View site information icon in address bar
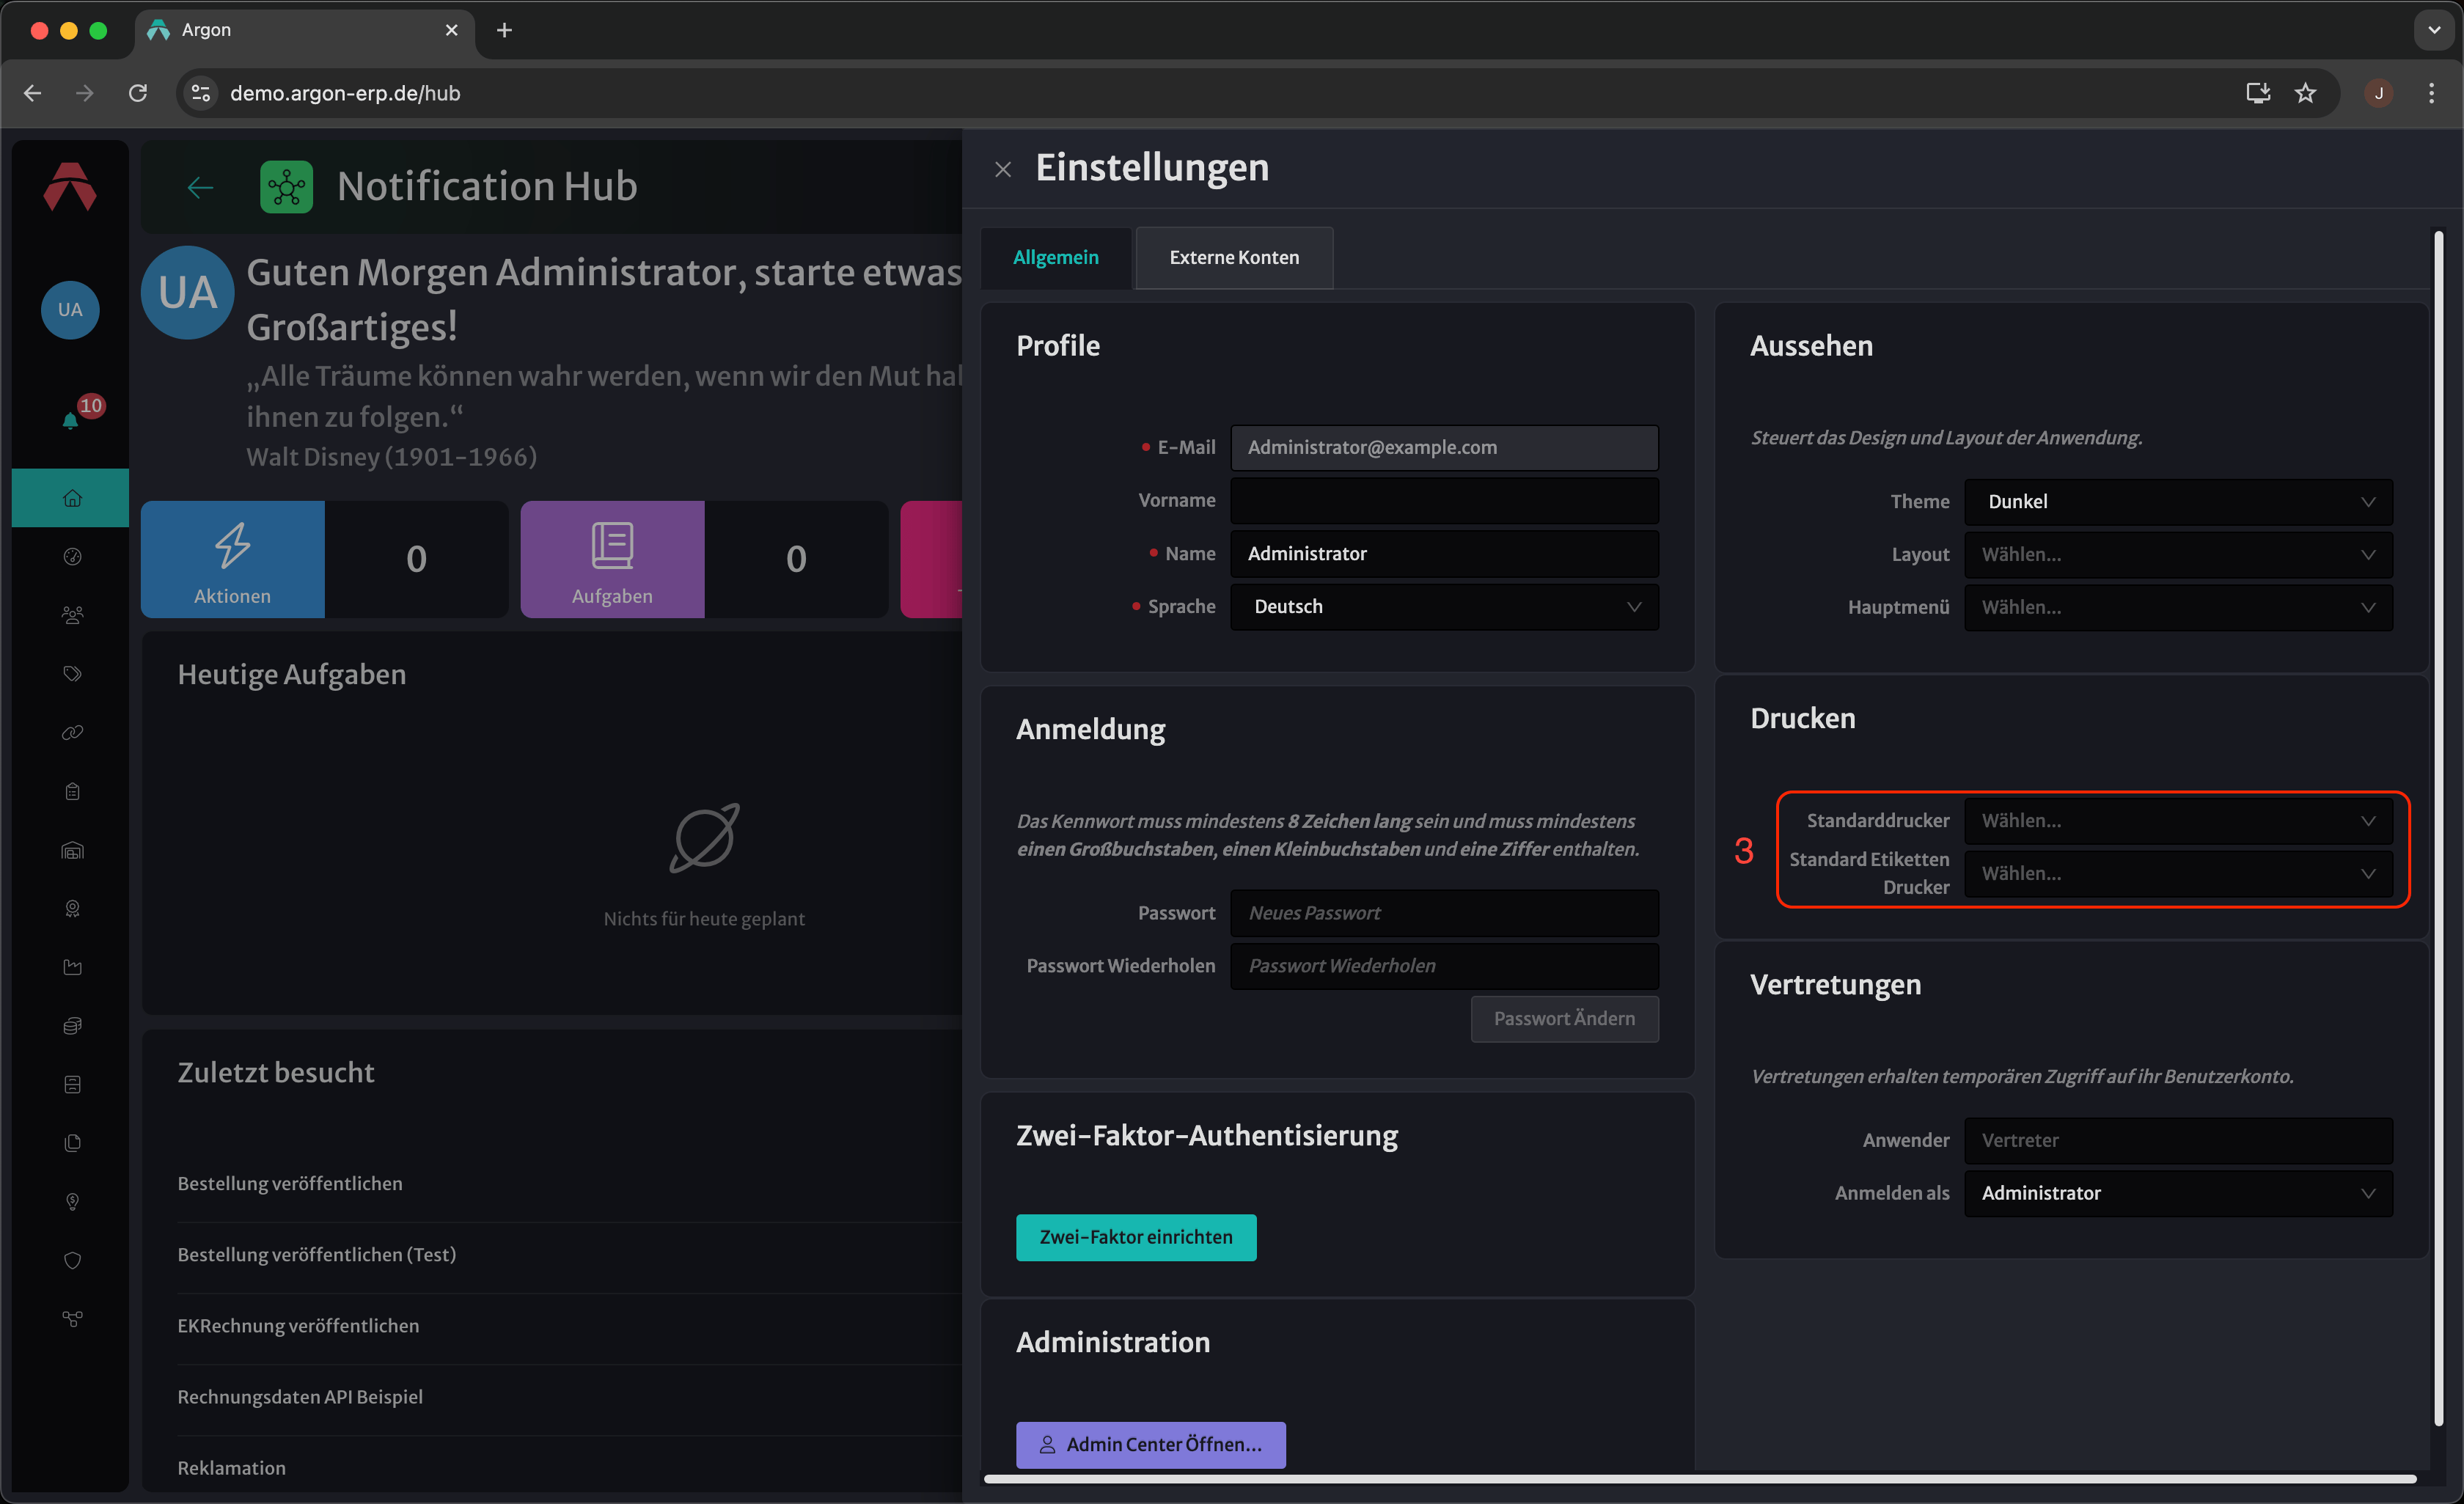Screen dimensions: 2464x1504 [x=201, y=93]
